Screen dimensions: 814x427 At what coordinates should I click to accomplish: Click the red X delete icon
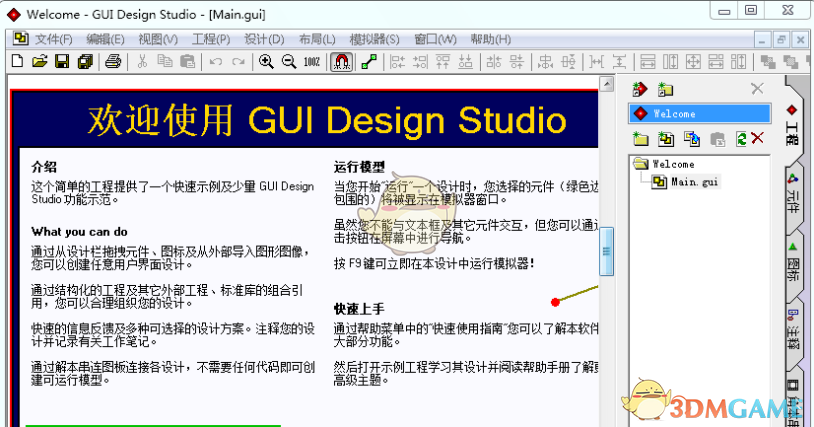pyautogui.click(x=757, y=138)
